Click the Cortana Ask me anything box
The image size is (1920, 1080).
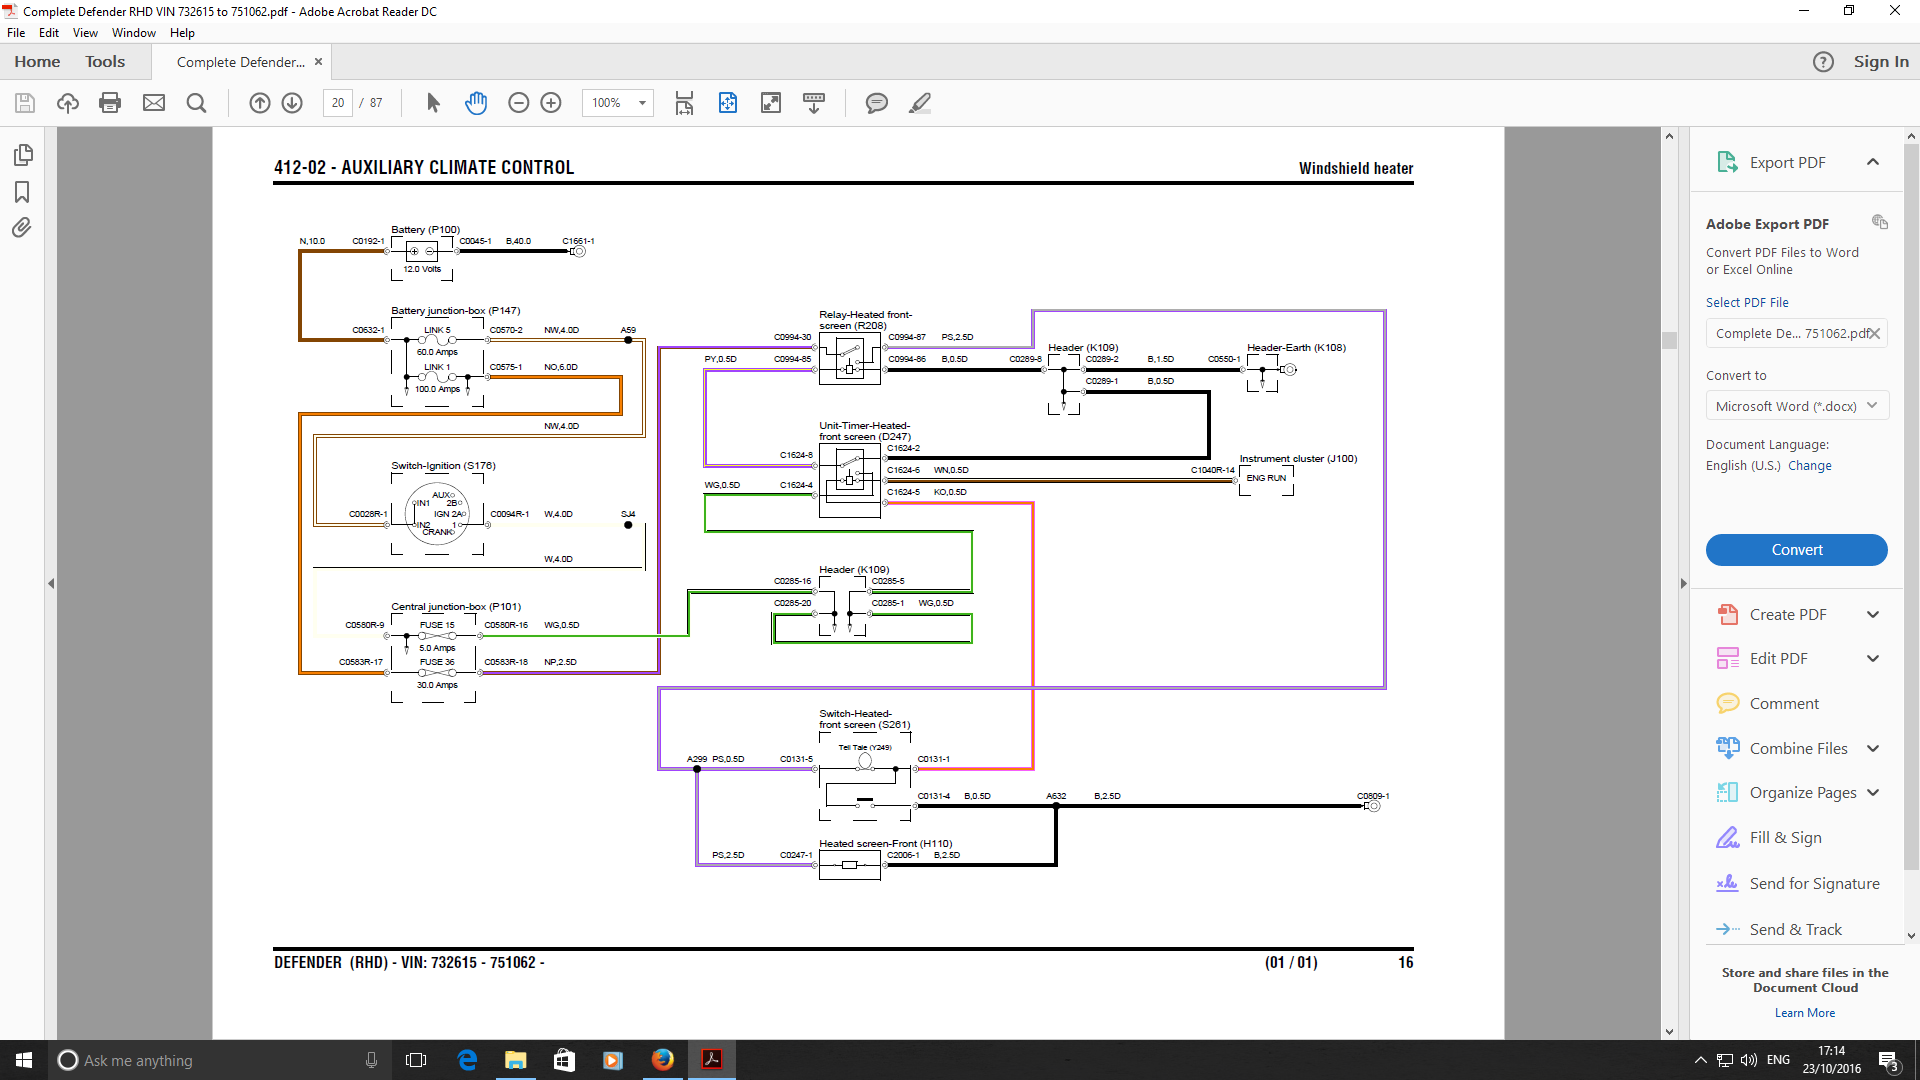point(218,1060)
